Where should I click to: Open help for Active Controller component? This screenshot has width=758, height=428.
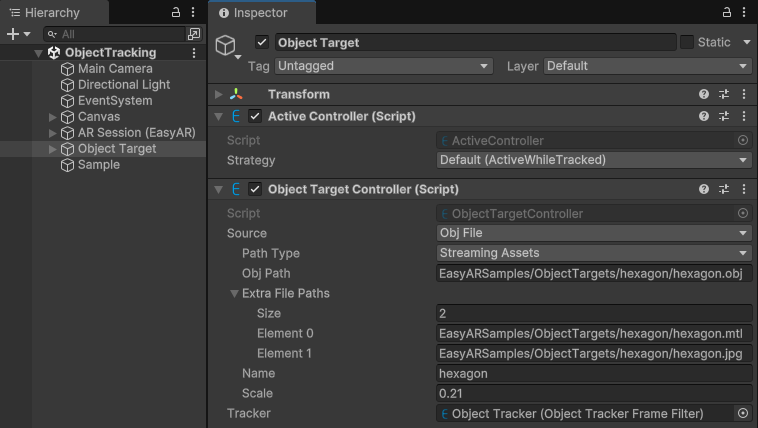click(x=704, y=117)
